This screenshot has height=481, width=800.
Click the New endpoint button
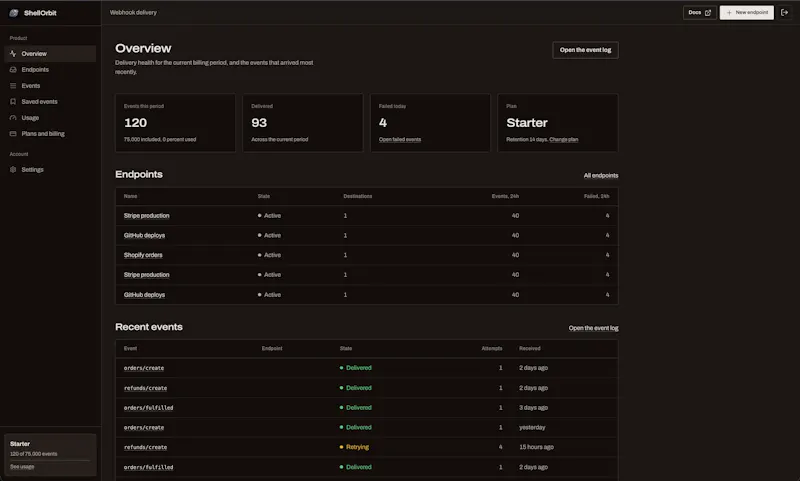click(746, 12)
